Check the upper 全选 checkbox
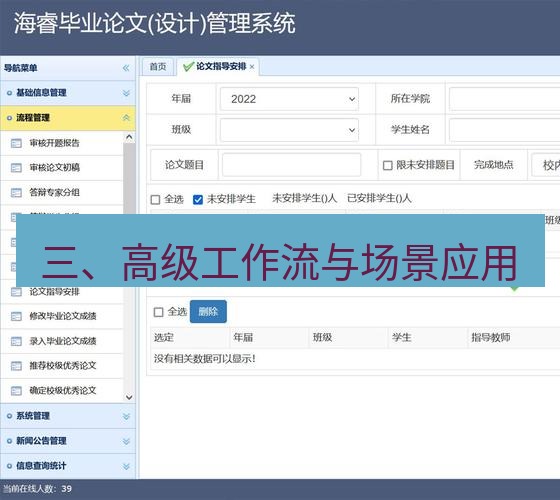 pos(155,199)
